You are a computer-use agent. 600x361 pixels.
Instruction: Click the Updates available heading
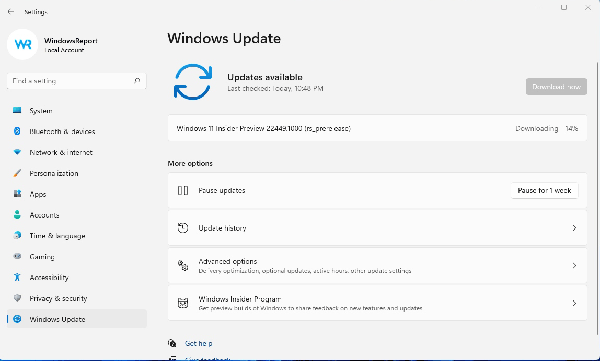(265, 77)
